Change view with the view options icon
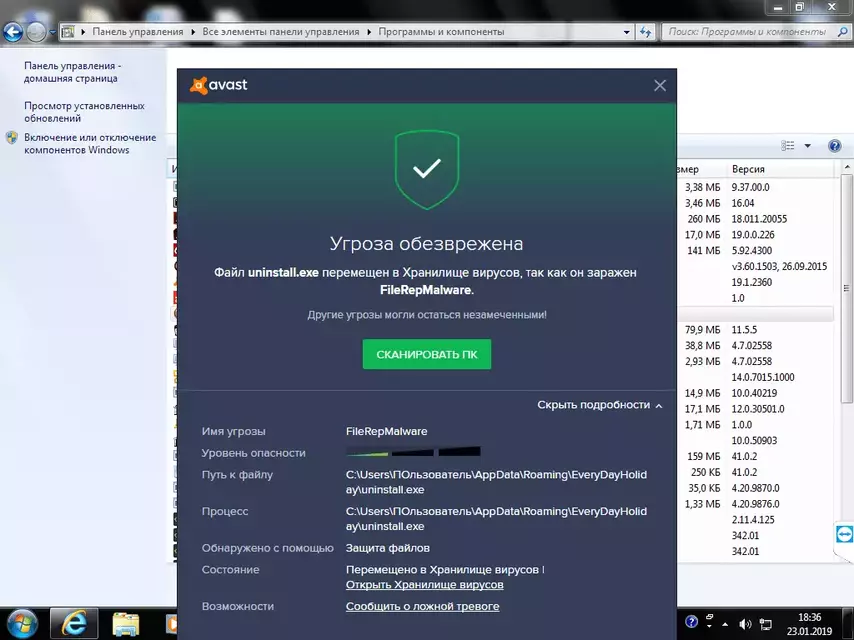Screen dimensions: 854x640 point(788,145)
